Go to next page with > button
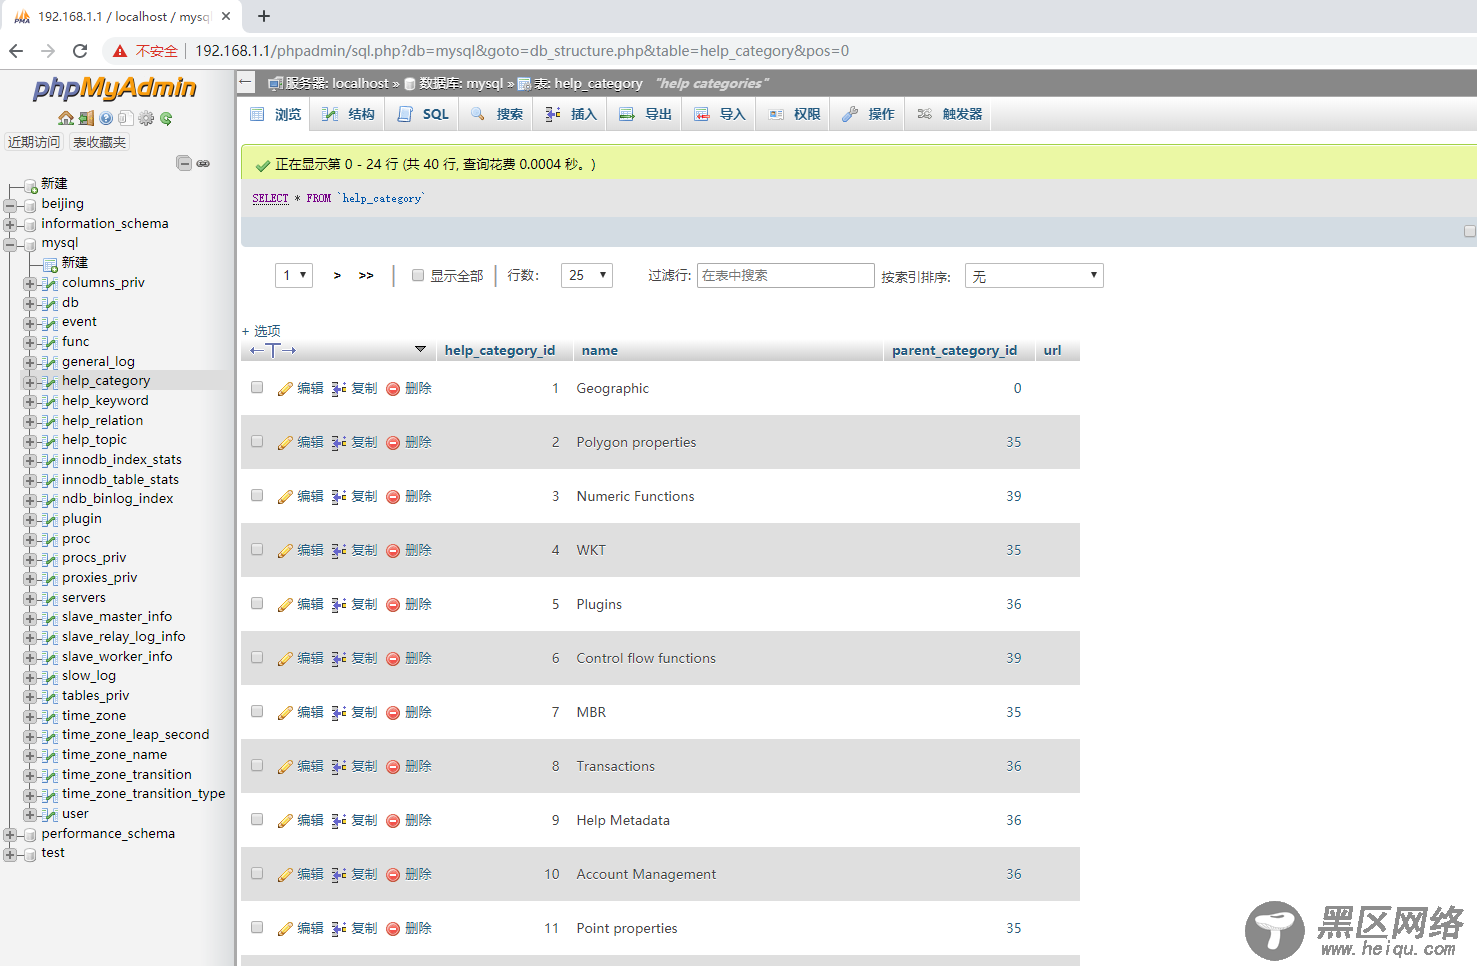 (x=337, y=275)
